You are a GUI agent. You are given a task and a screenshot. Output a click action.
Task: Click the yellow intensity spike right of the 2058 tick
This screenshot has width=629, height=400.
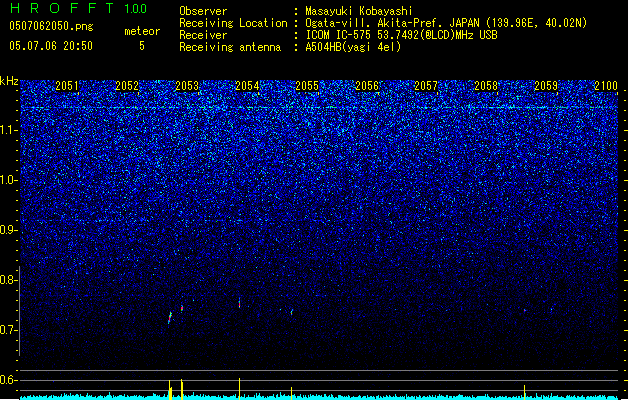coord(524,392)
